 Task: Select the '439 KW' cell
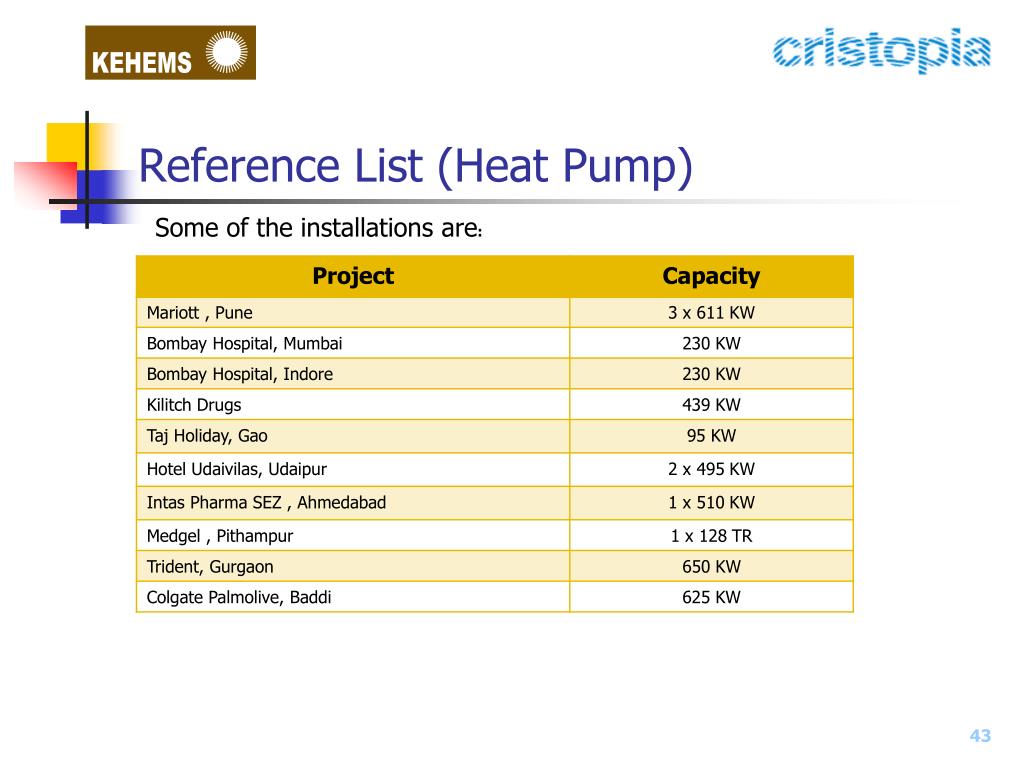coord(711,404)
